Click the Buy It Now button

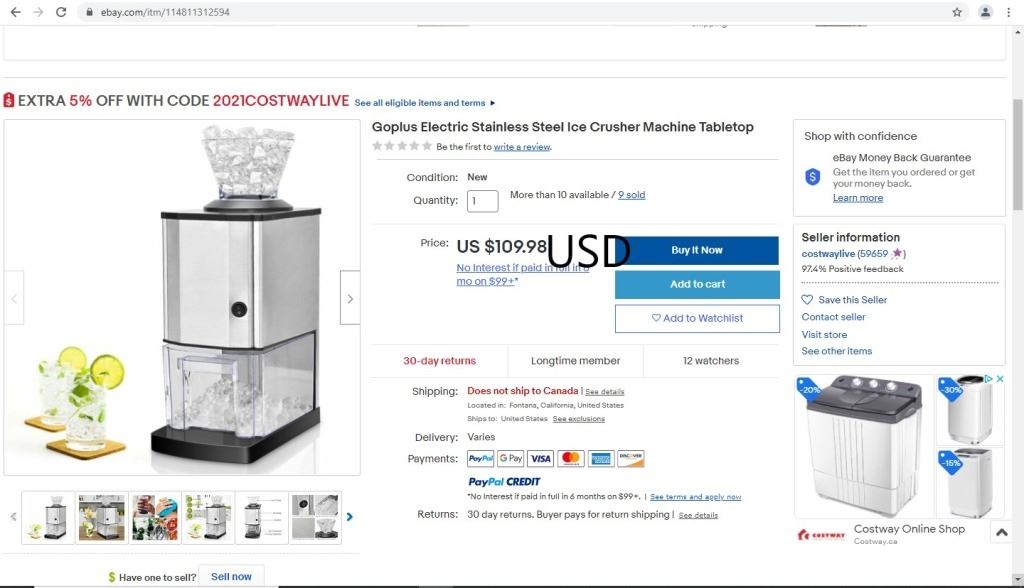click(x=697, y=250)
